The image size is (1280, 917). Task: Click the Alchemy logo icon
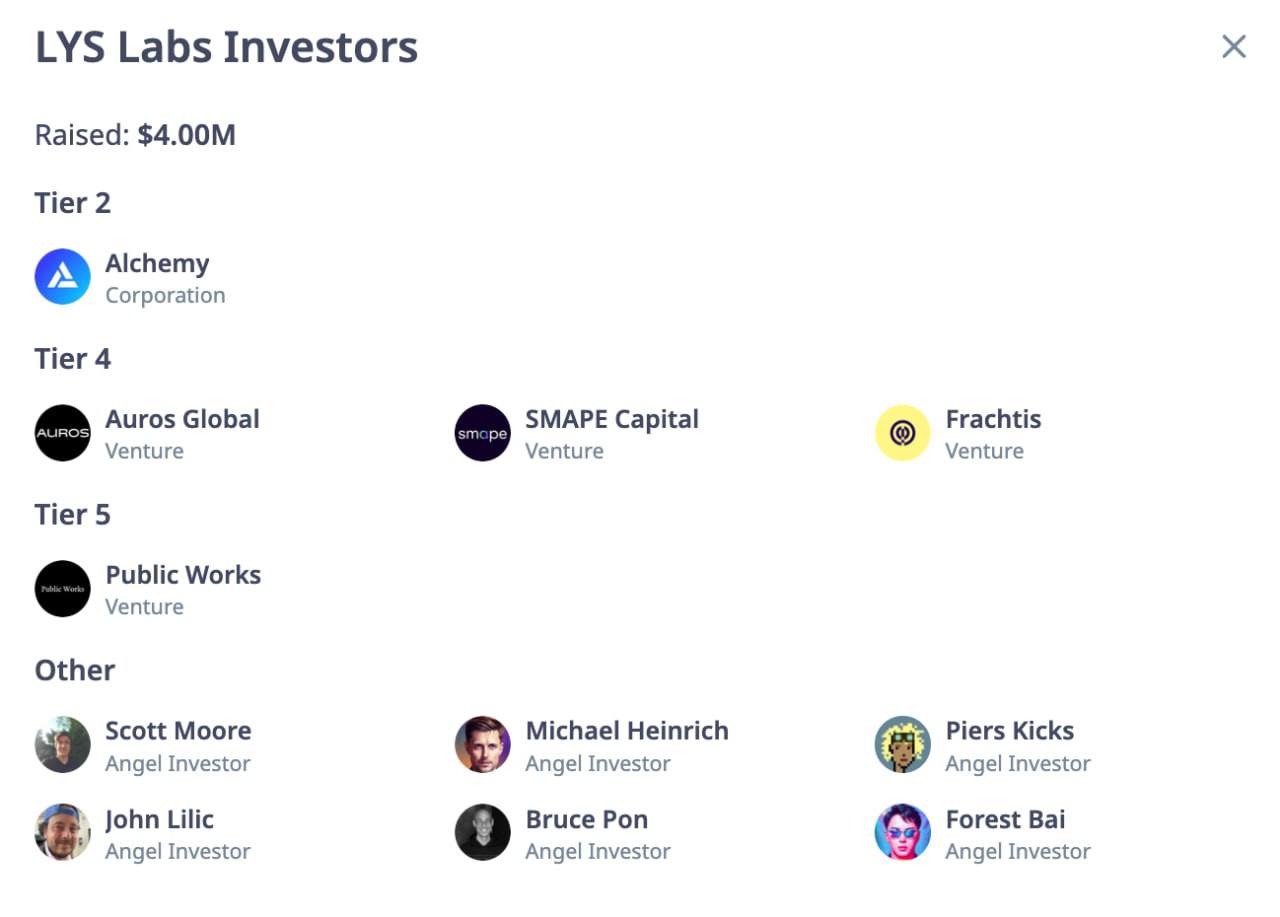pos(63,277)
